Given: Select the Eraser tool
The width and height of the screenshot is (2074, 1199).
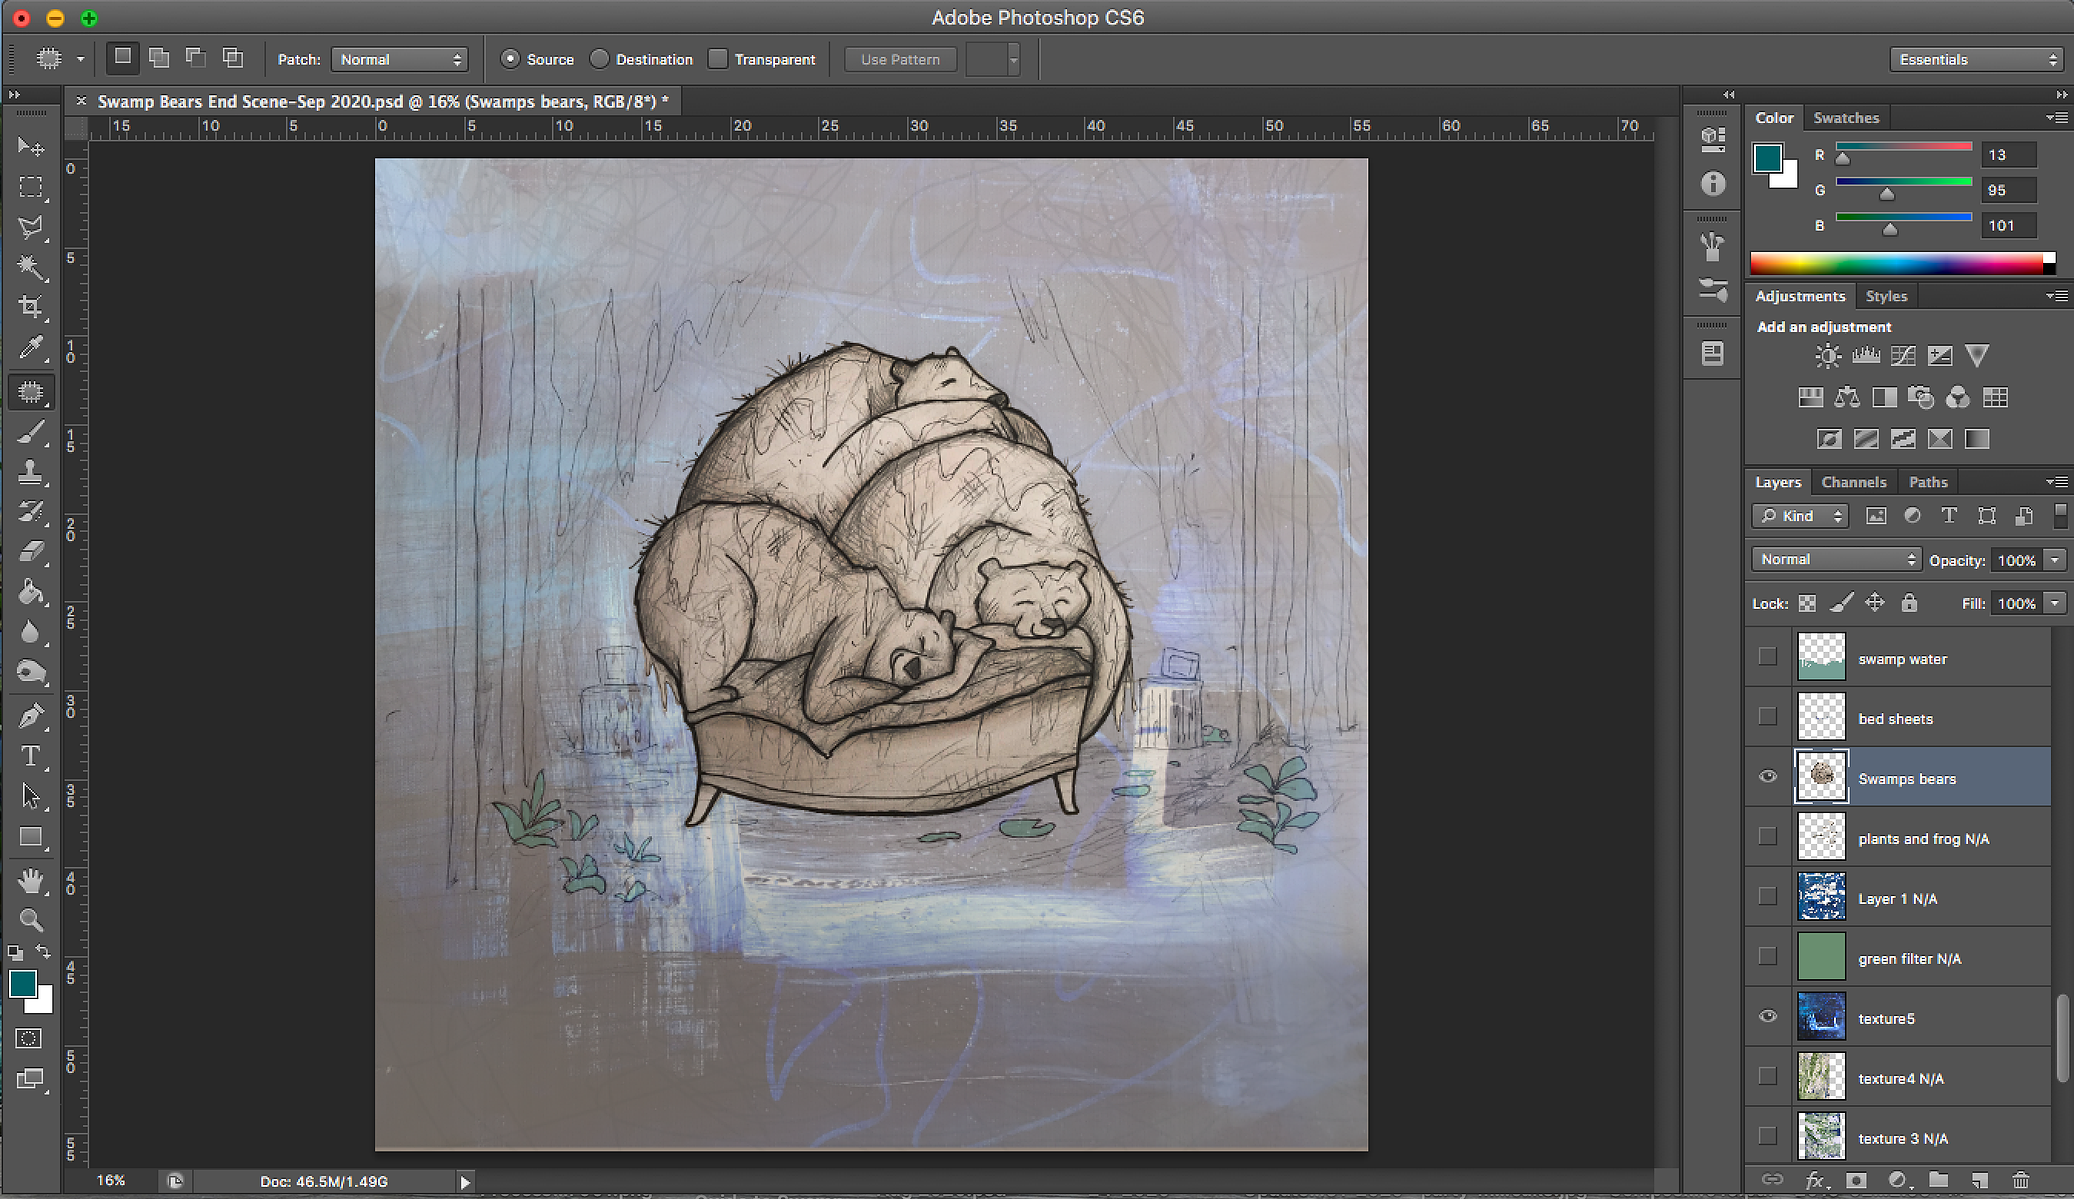Looking at the screenshot, I should [31, 552].
